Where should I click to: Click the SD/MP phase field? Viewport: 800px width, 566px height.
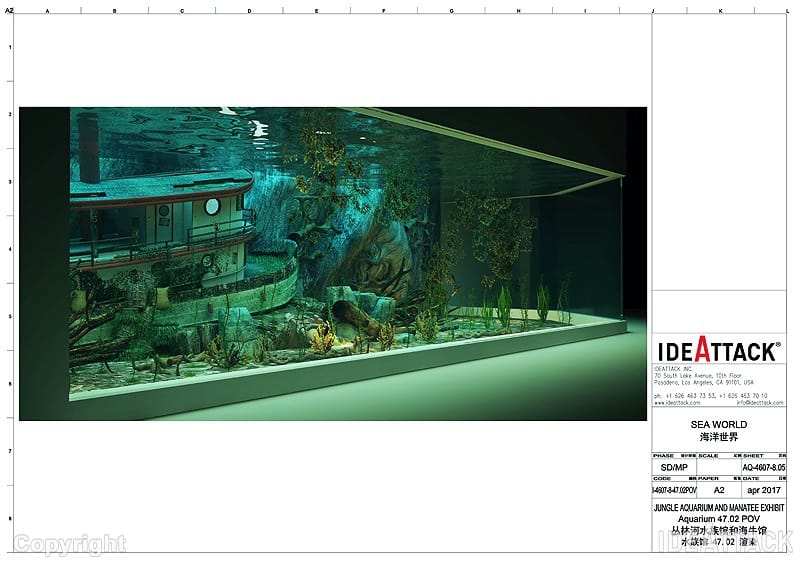(x=674, y=467)
